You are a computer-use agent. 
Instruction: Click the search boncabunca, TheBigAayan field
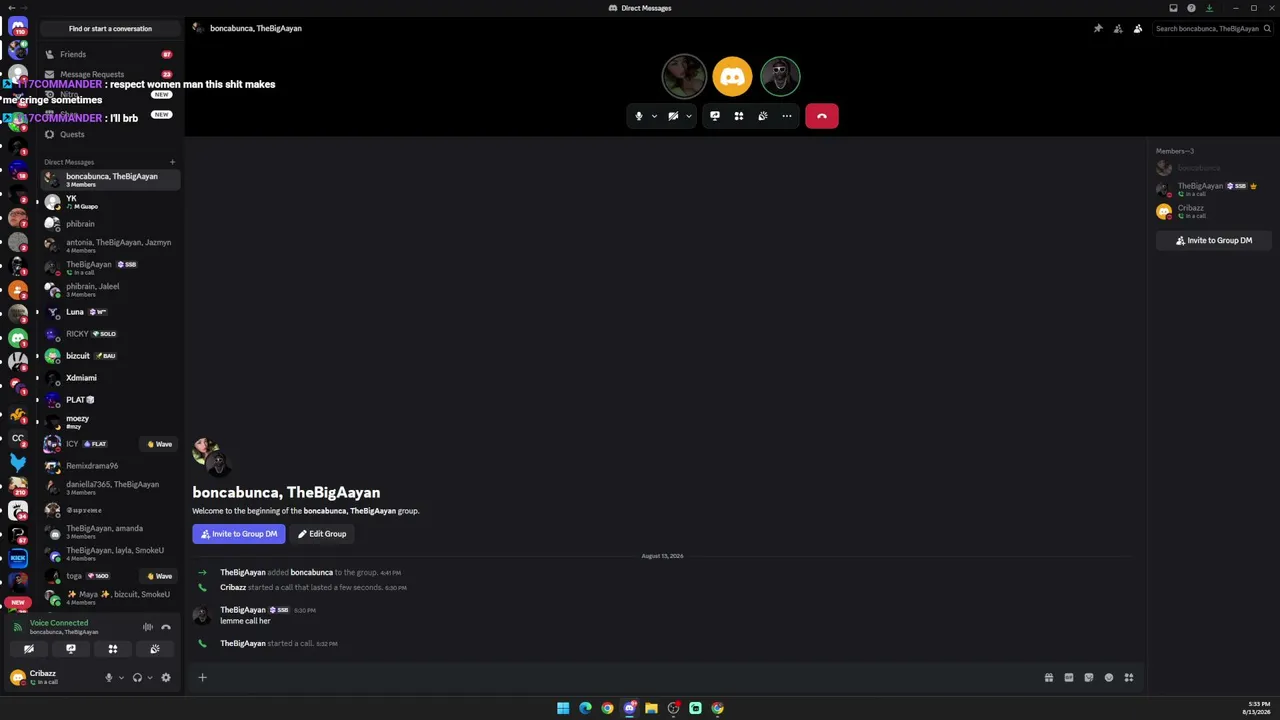1213,28
